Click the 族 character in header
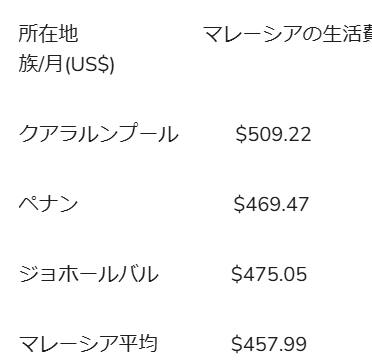This screenshot has width=372, height=363. point(28,64)
